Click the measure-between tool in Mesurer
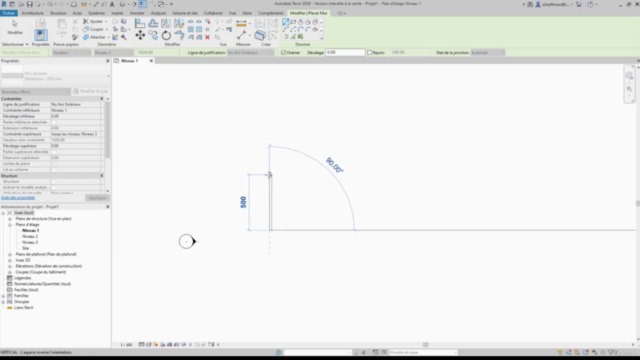Image resolution: width=640 pixels, height=360 pixels. (x=242, y=36)
